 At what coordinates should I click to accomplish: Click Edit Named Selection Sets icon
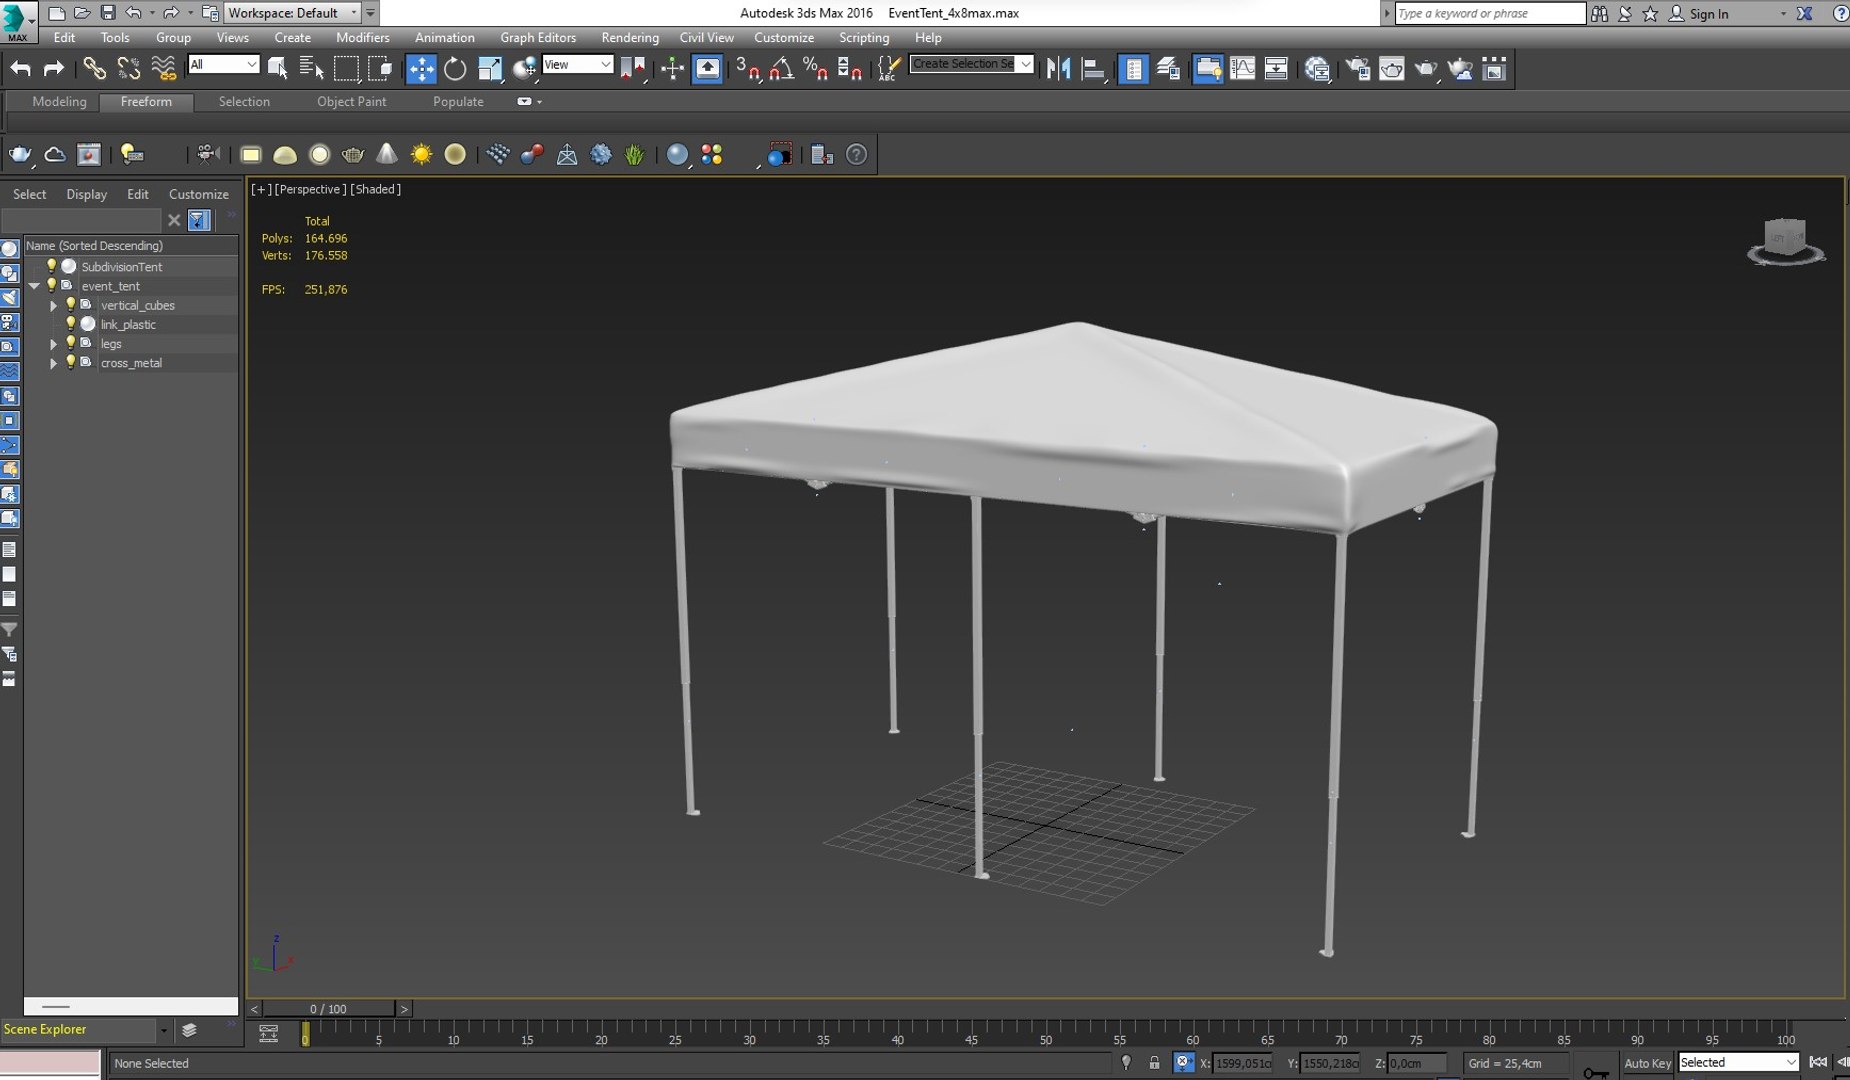[x=888, y=68]
